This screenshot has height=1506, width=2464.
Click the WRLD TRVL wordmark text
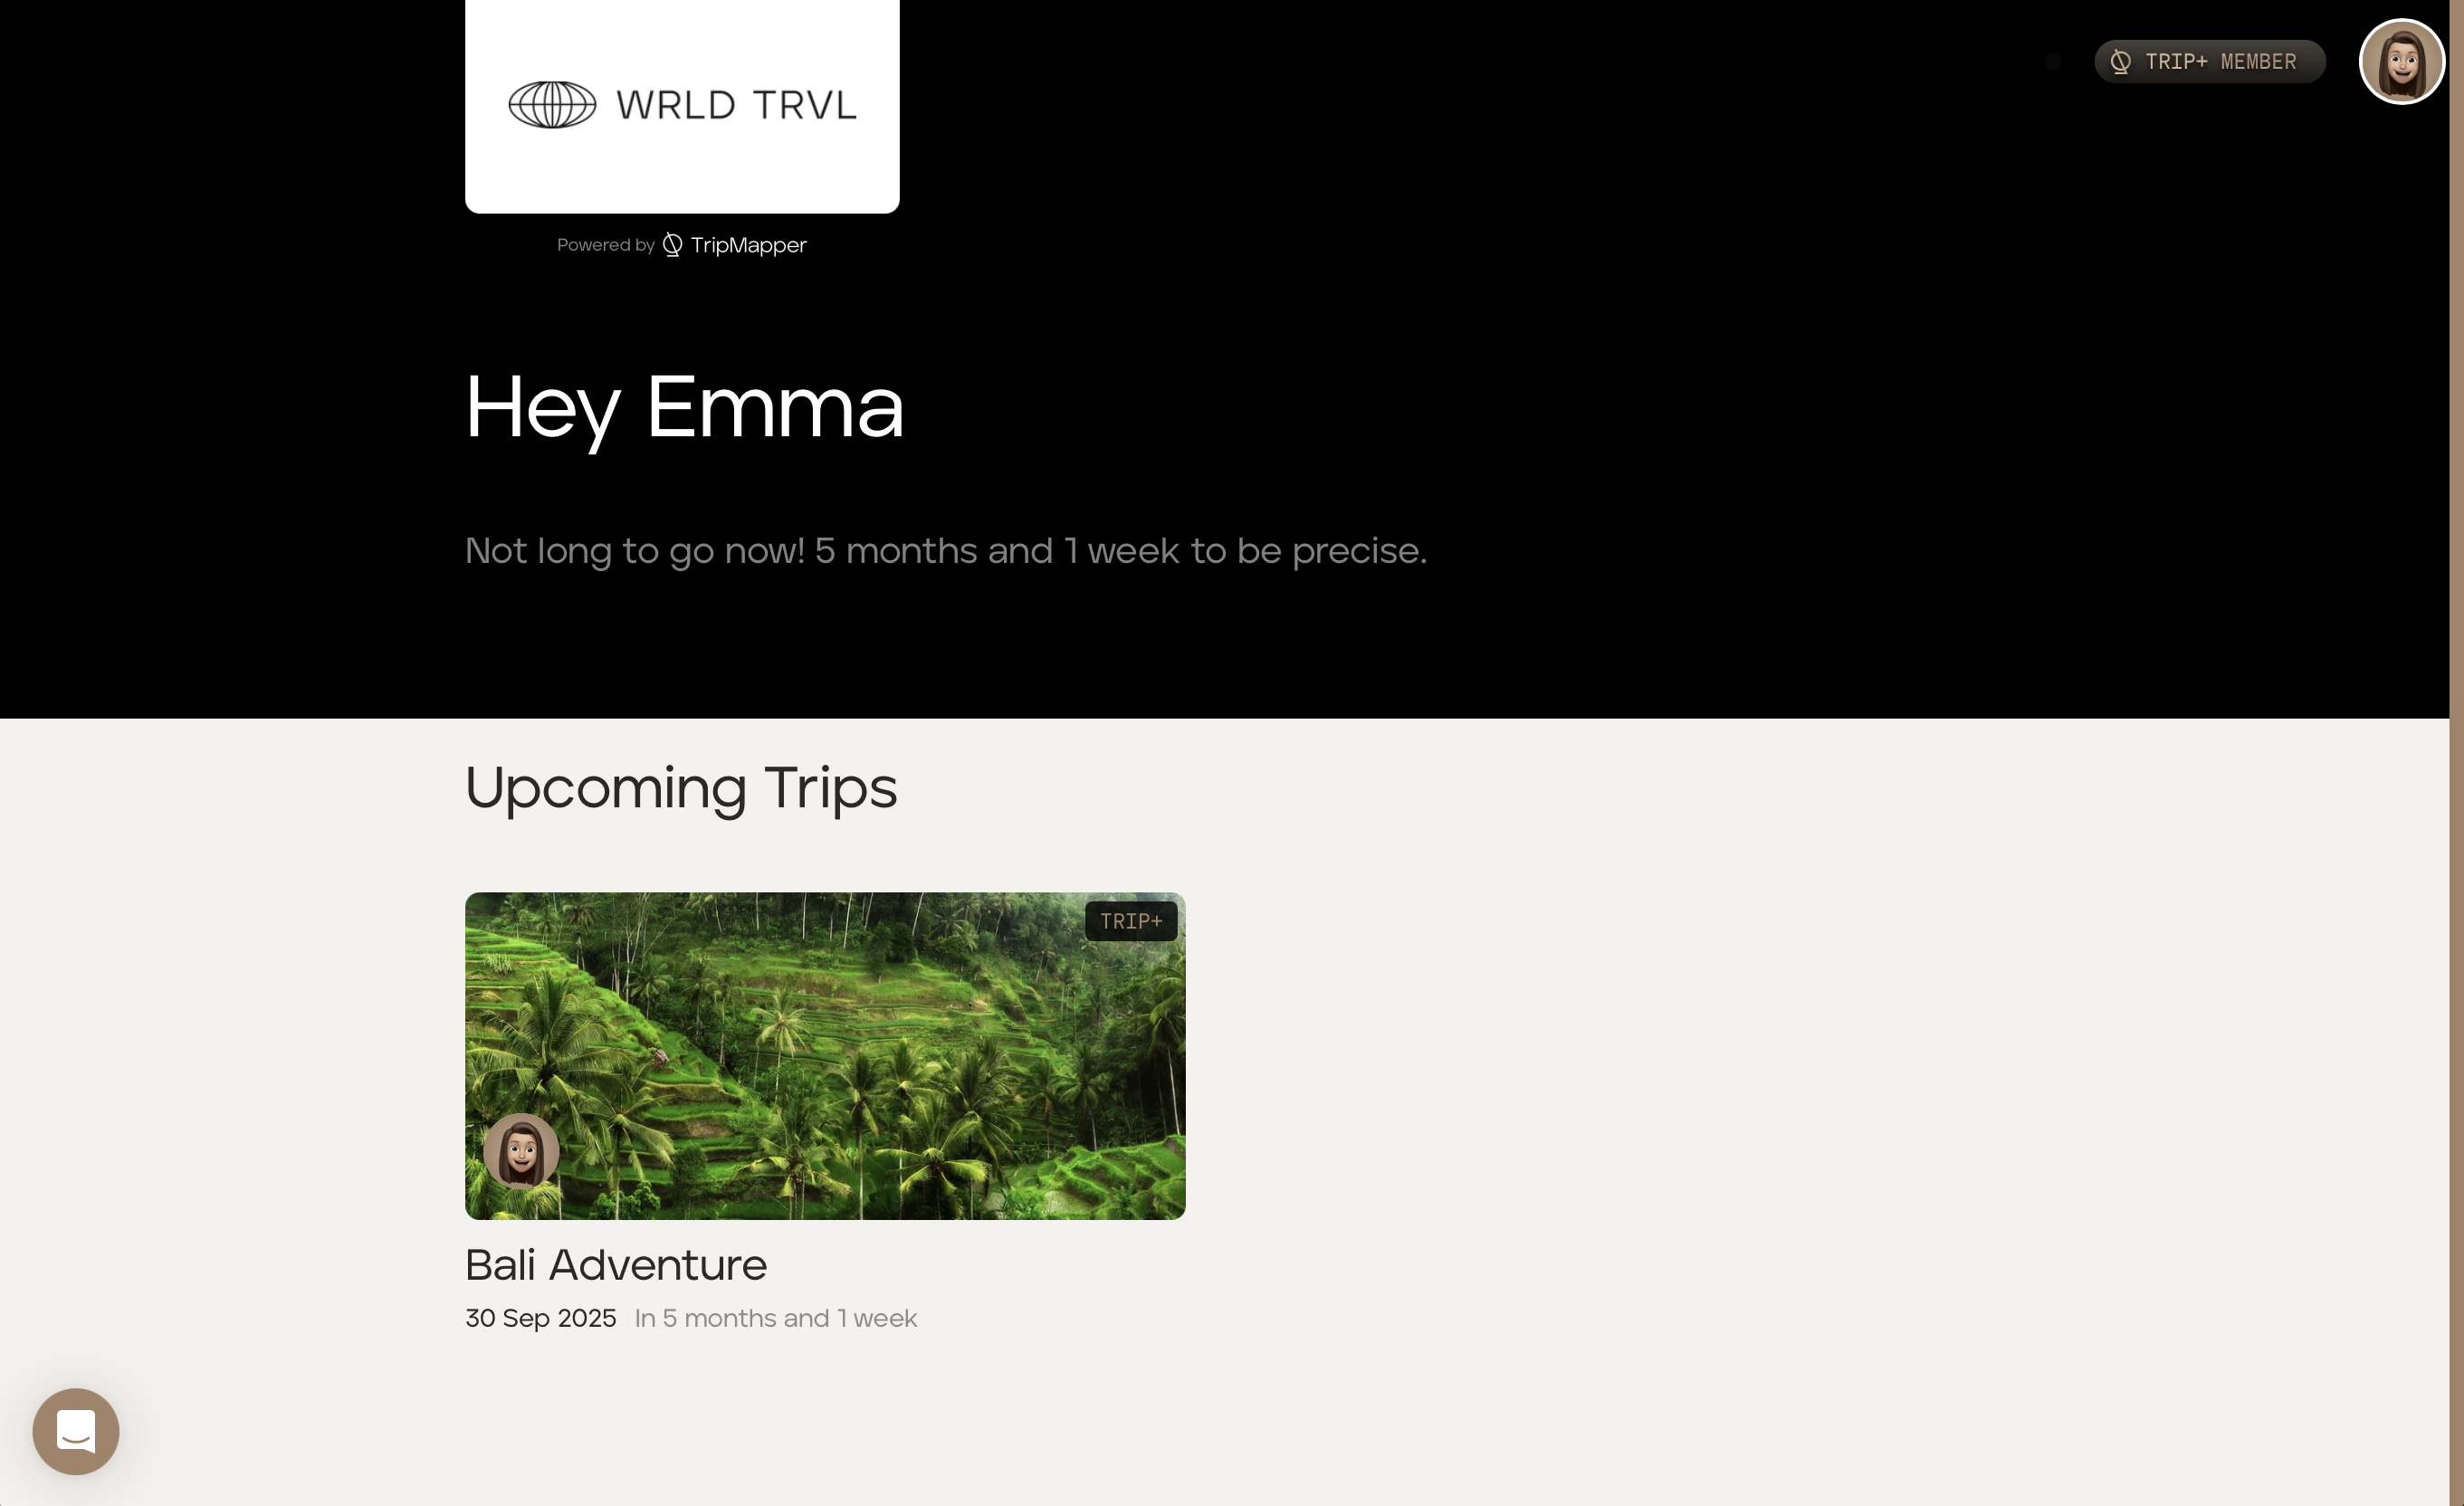(x=737, y=105)
